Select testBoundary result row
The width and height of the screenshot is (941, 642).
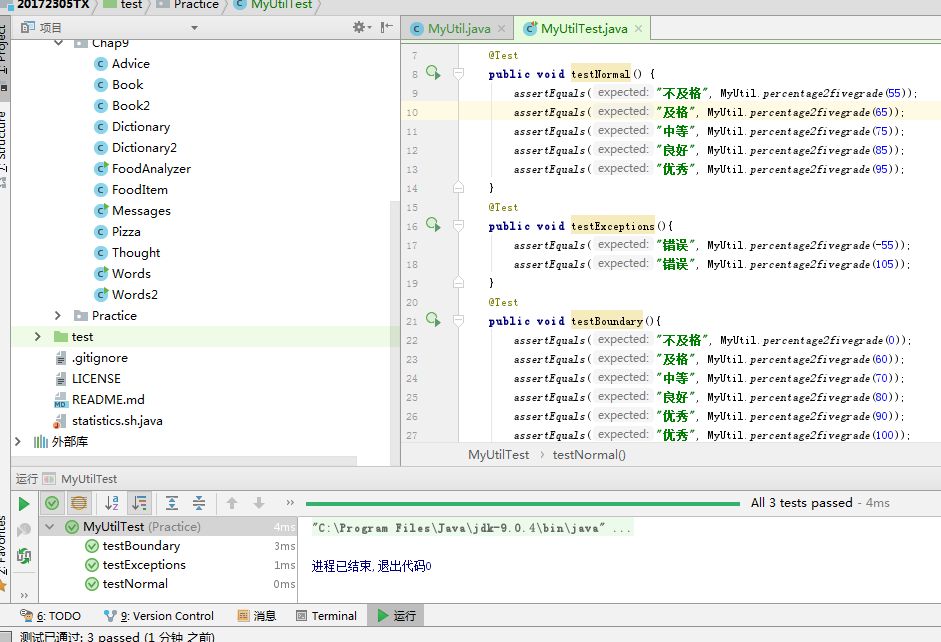(168, 546)
